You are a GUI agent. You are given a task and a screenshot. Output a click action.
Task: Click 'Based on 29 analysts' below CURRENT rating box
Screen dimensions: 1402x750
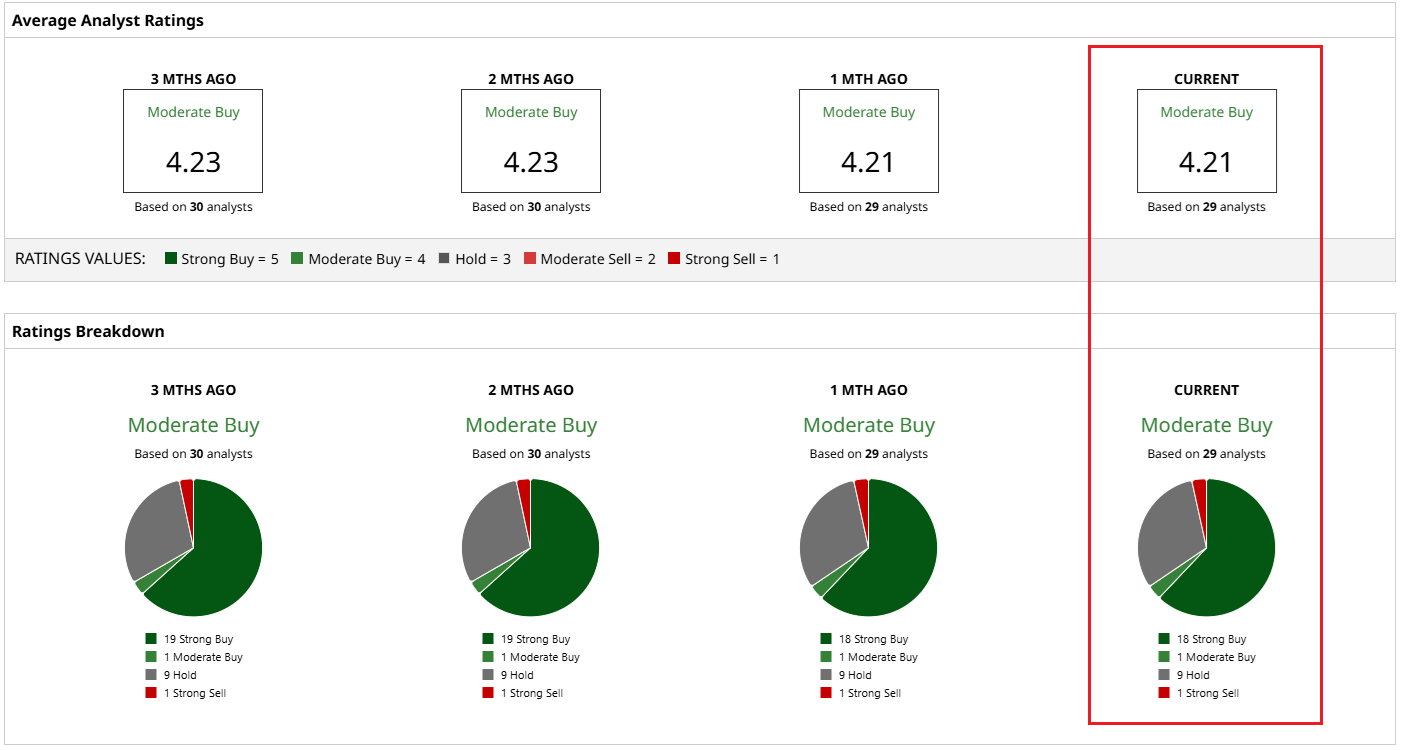click(1207, 207)
